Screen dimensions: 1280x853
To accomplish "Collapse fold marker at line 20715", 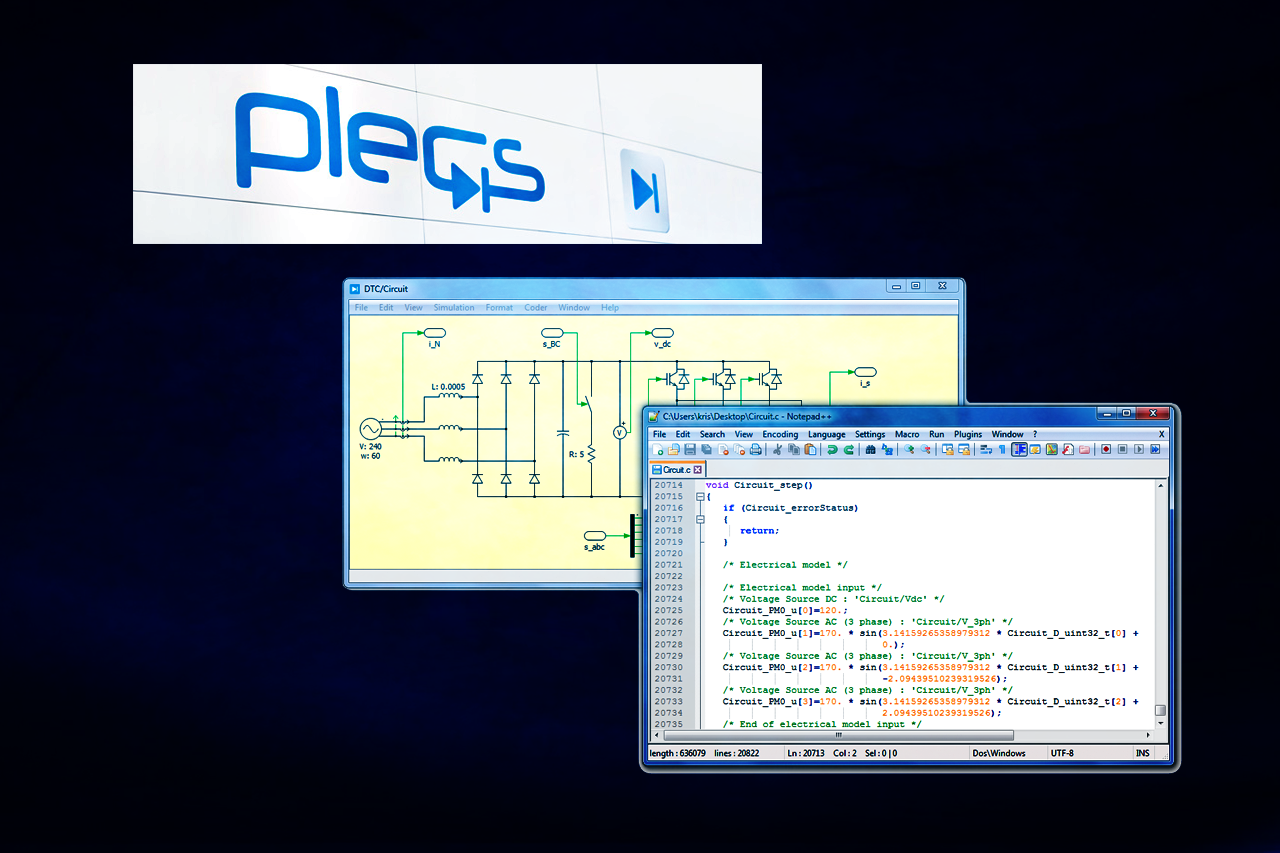I will [700, 496].
